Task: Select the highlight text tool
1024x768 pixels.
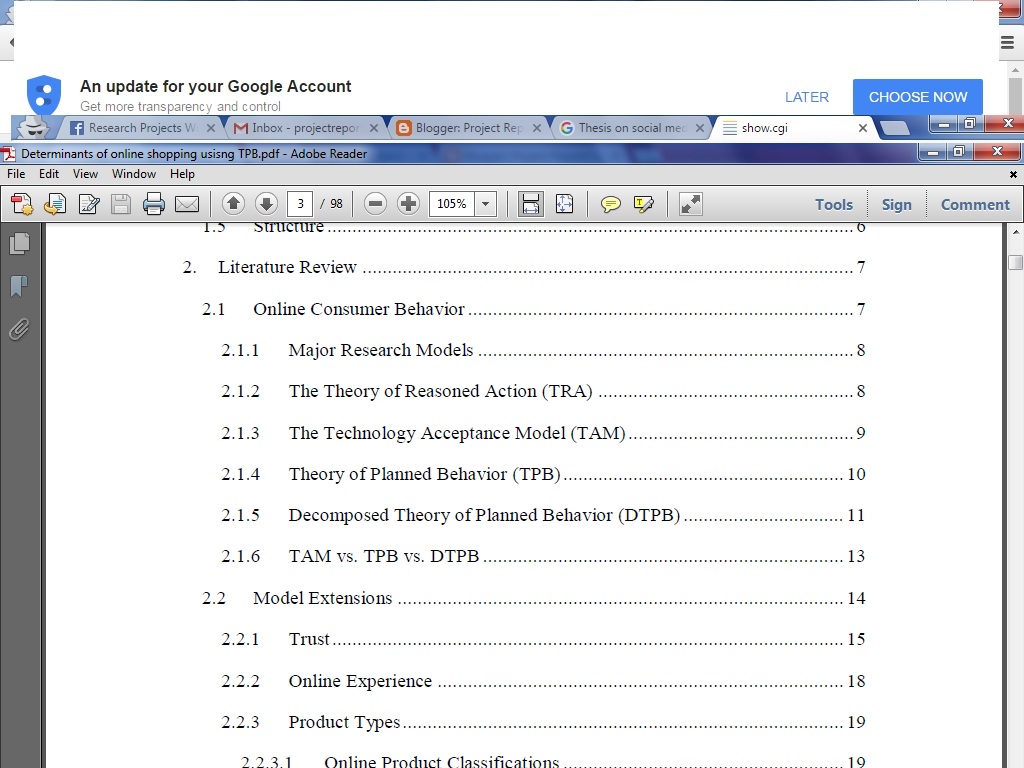Action: pyautogui.click(x=643, y=204)
